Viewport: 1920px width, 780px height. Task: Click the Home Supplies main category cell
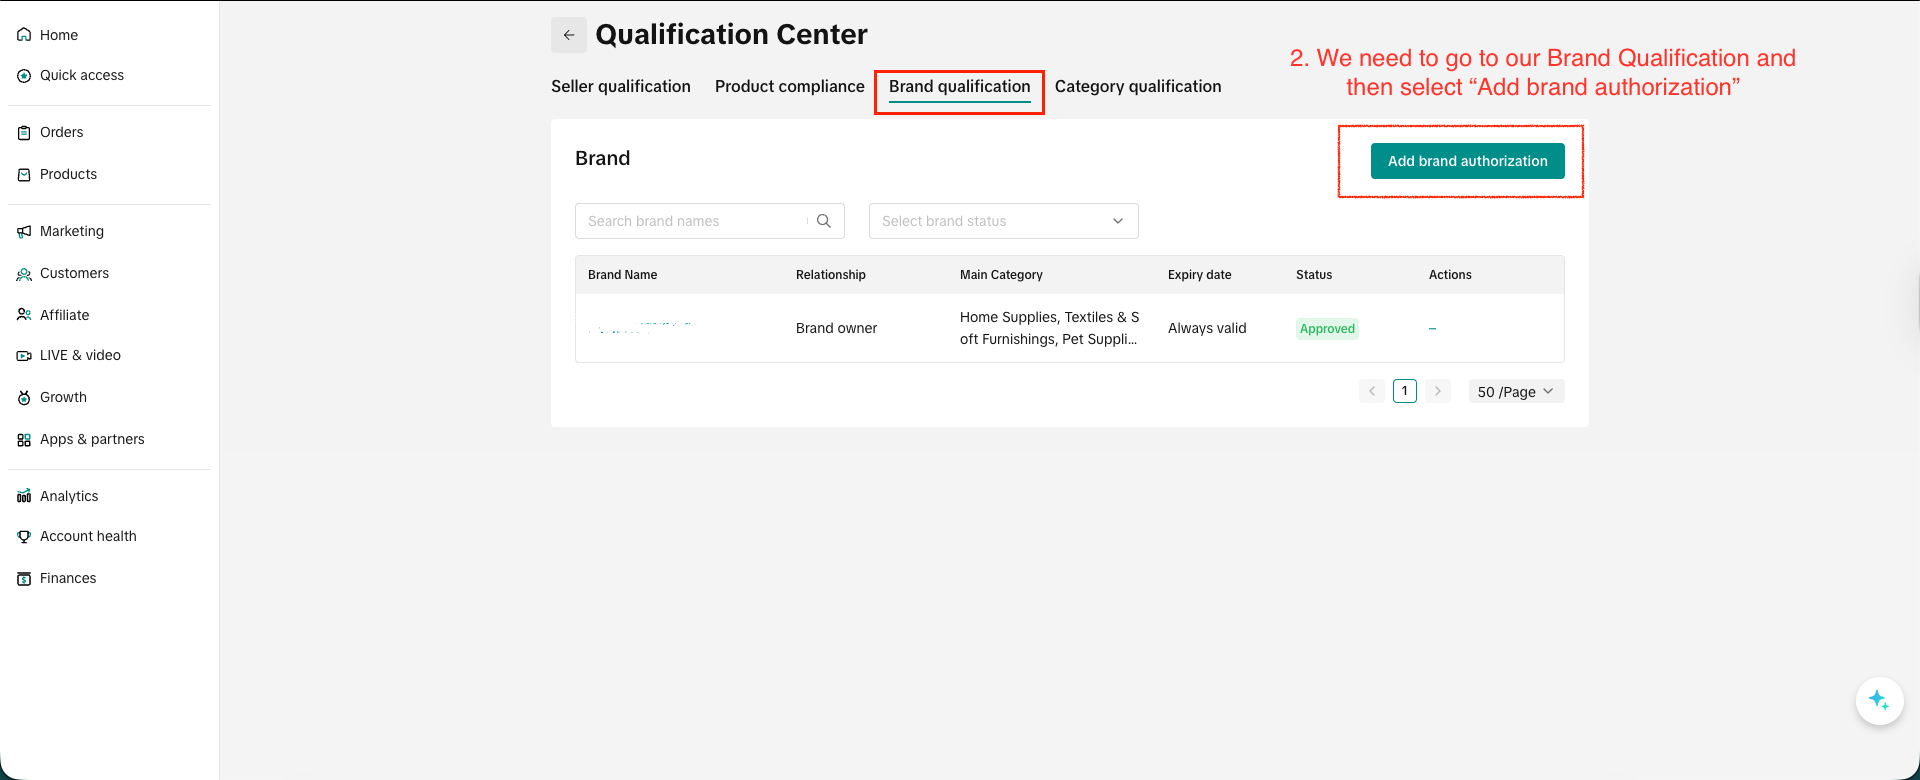click(1049, 328)
